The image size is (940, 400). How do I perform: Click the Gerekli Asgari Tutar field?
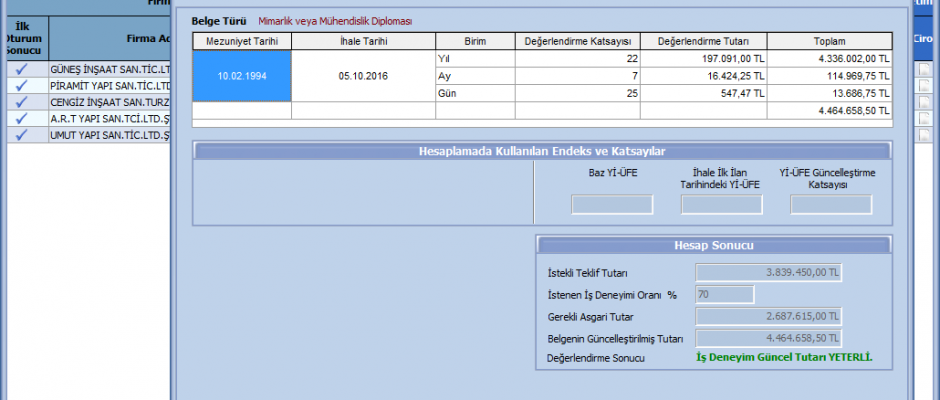(768, 316)
